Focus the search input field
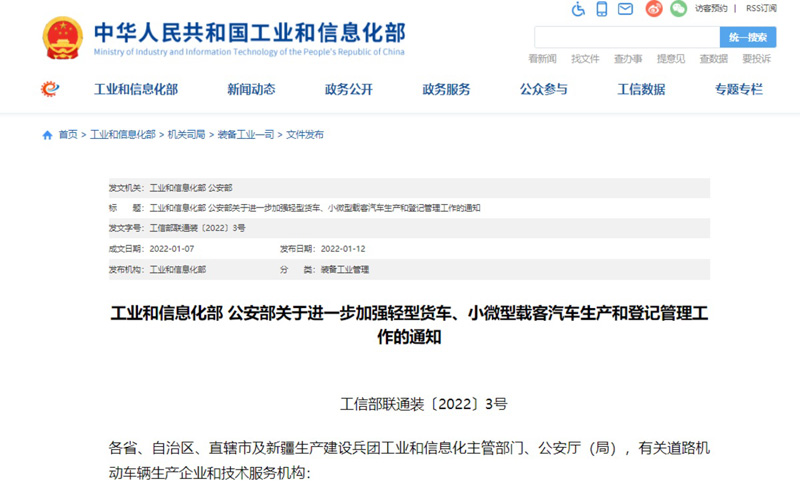Screen dimensions: 800x487 (x=627, y=37)
